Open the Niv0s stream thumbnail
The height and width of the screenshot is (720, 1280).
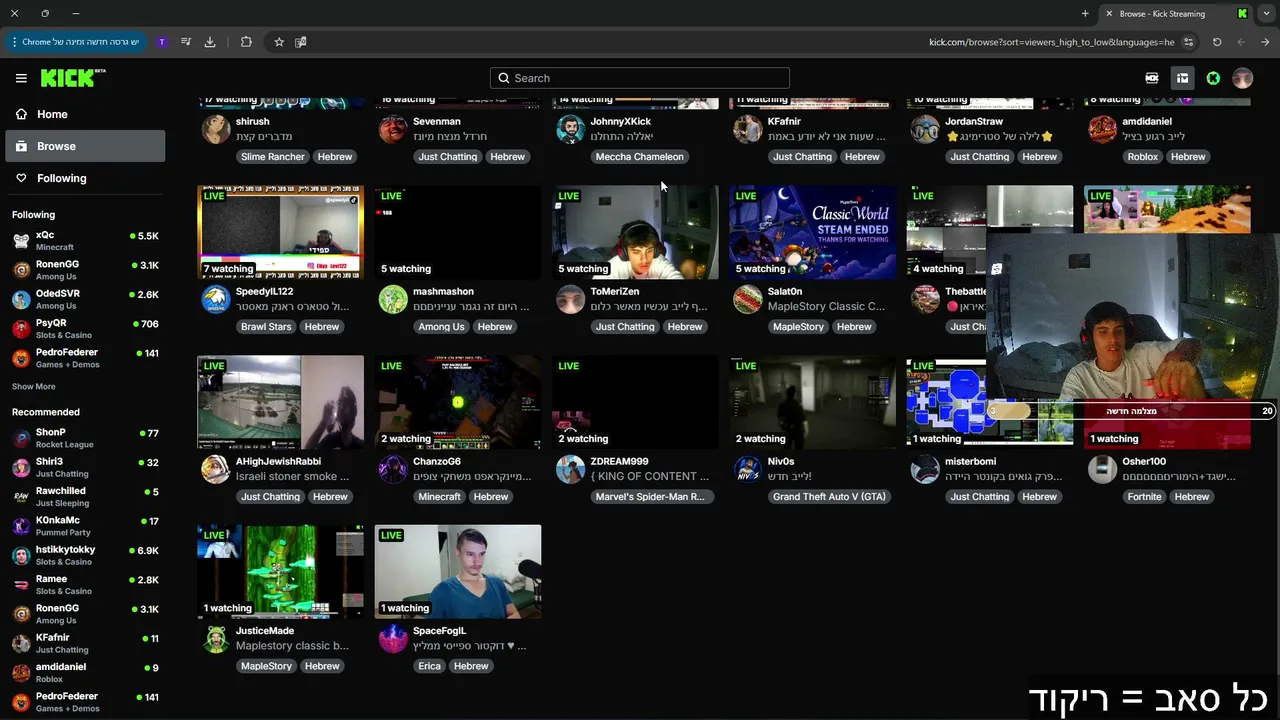click(813, 403)
